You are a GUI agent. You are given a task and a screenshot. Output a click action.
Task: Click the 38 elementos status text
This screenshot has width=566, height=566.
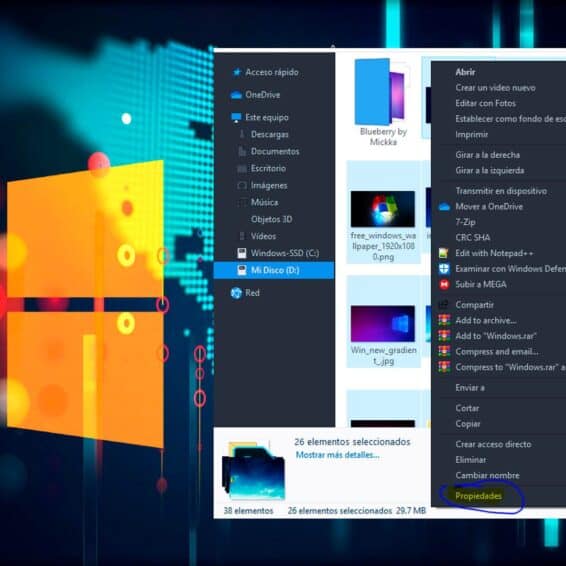click(x=248, y=511)
